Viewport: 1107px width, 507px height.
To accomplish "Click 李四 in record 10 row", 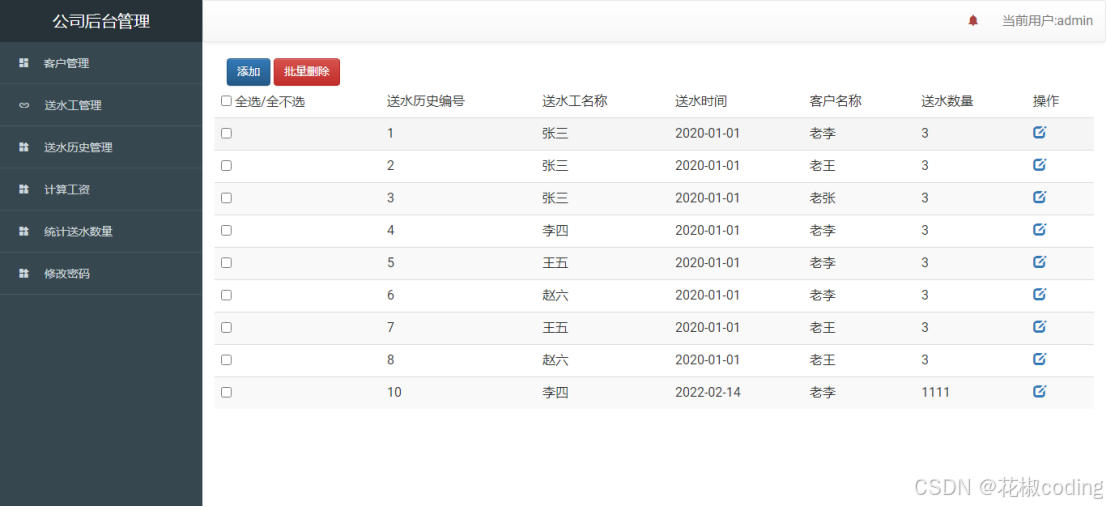I will pos(555,392).
